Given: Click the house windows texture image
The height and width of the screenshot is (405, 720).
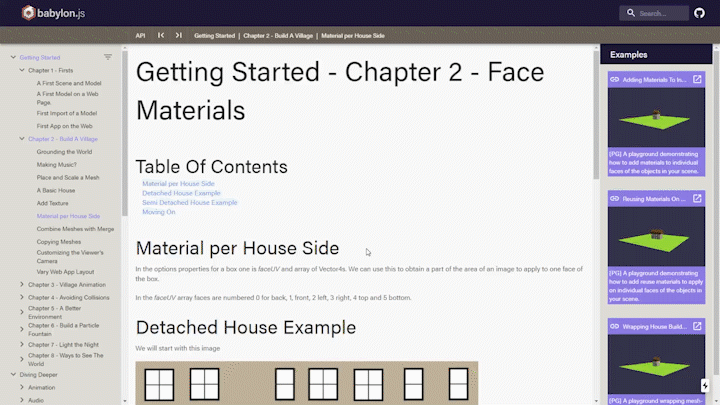Looking at the screenshot, I should click(x=307, y=383).
